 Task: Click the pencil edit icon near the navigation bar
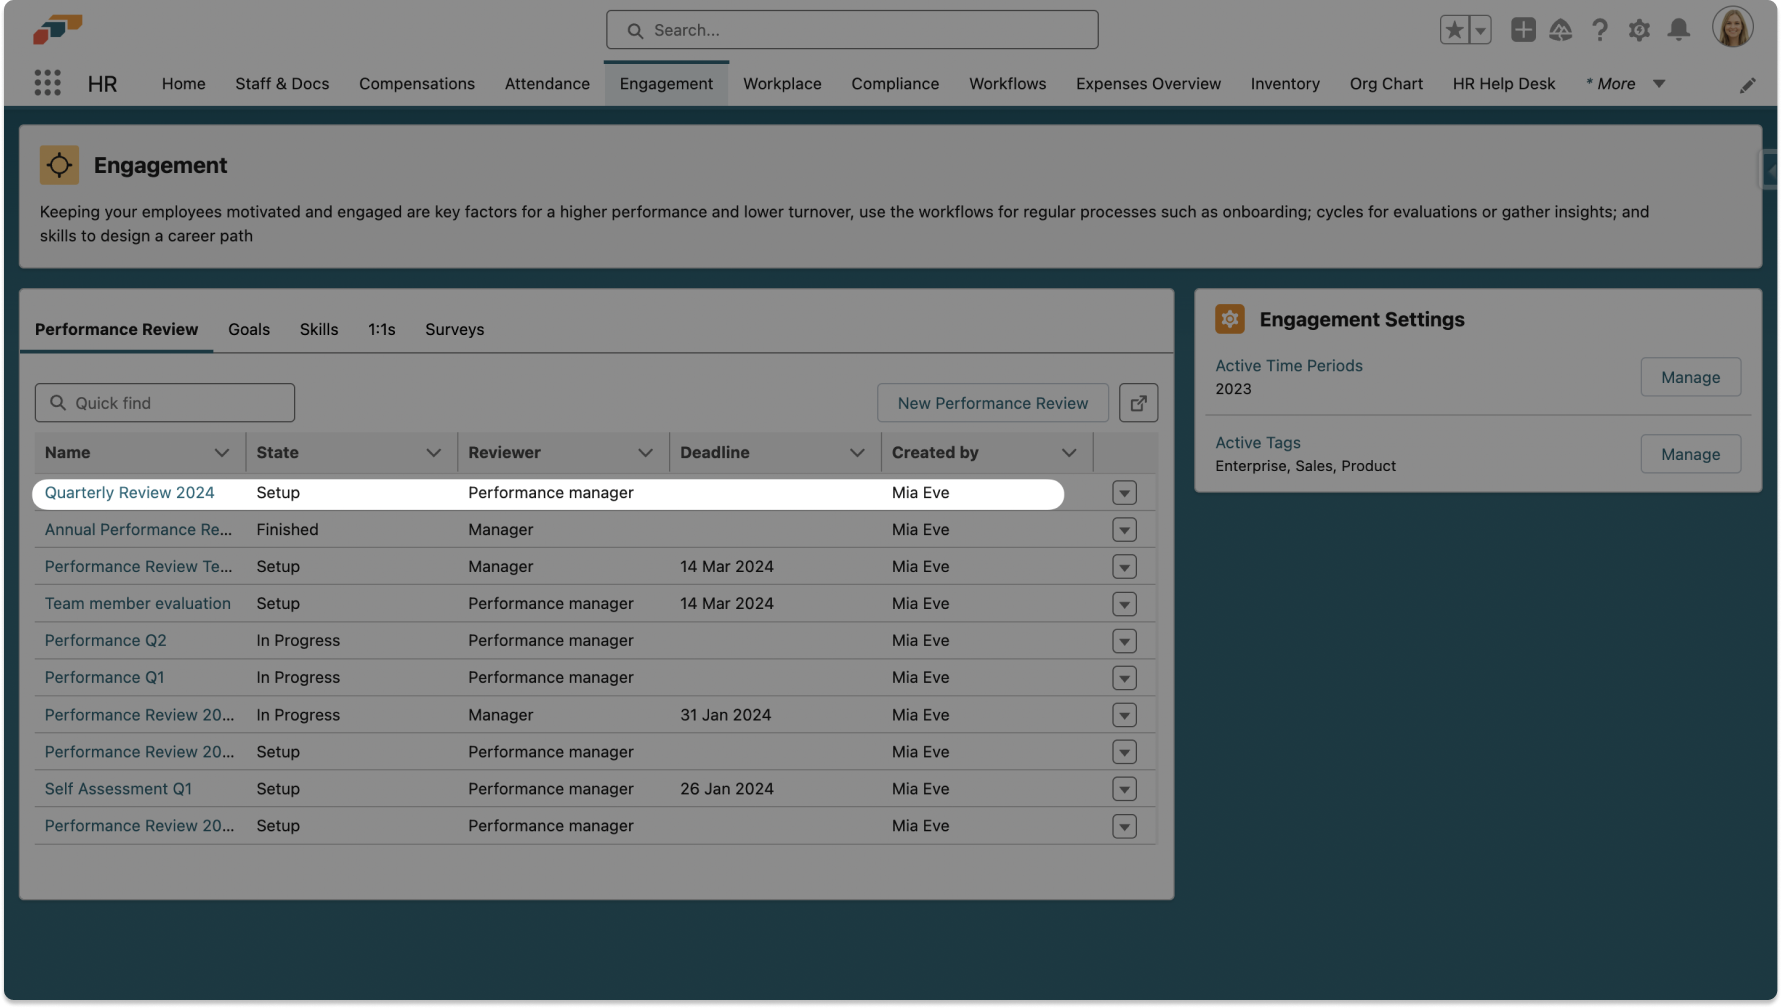(x=1748, y=85)
